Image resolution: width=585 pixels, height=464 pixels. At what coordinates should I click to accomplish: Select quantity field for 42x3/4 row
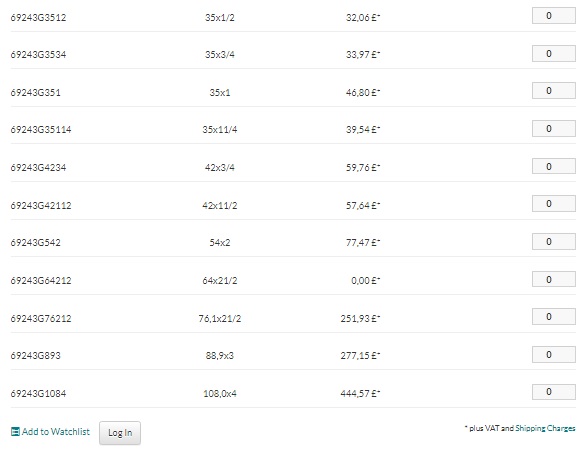coord(554,166)
